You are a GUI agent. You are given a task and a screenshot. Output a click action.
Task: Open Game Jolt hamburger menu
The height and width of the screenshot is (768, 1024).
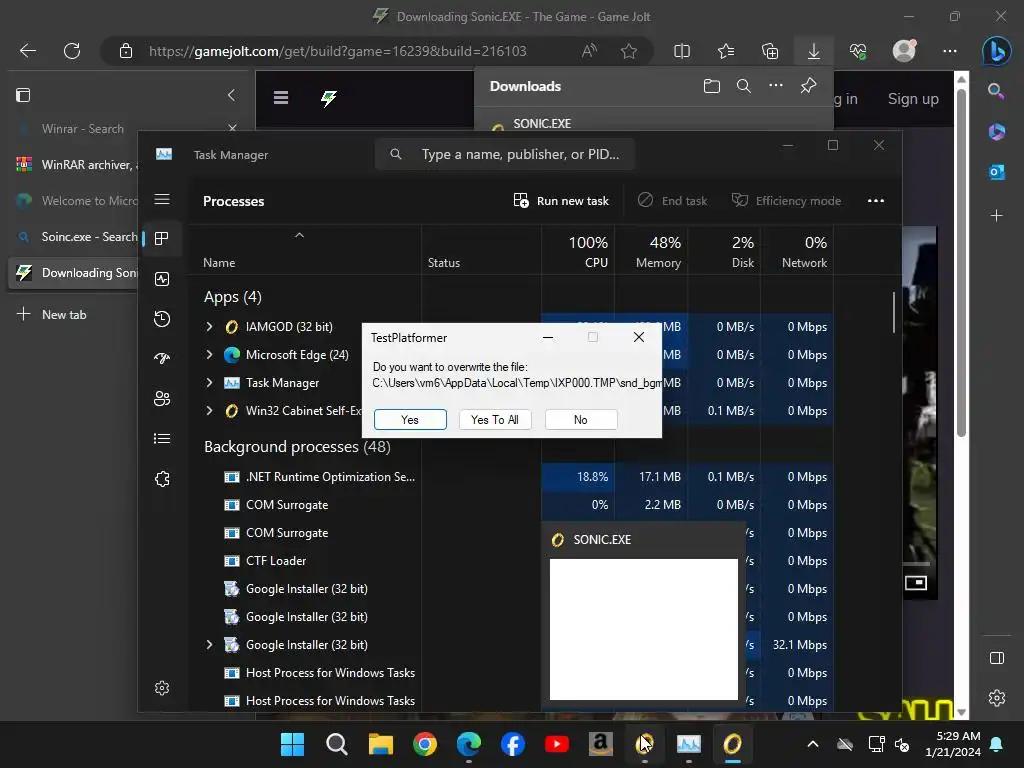281,98
